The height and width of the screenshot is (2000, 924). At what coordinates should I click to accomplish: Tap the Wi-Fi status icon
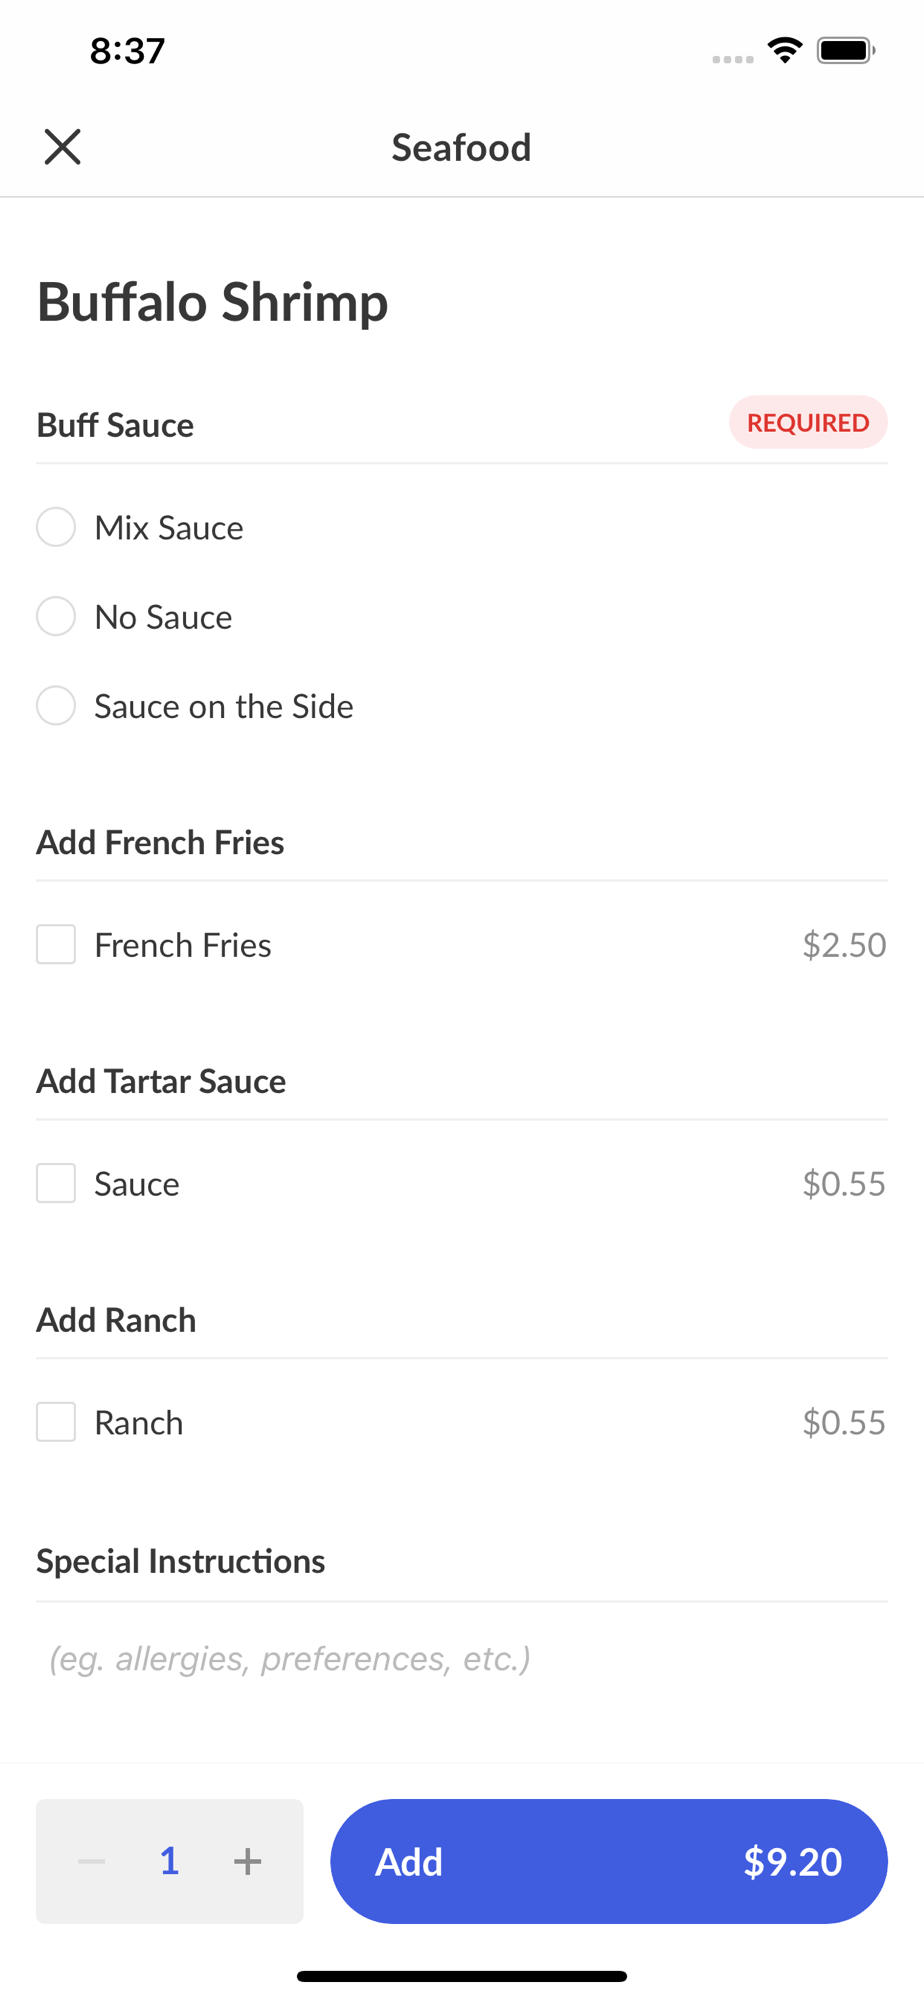point(785,50)
